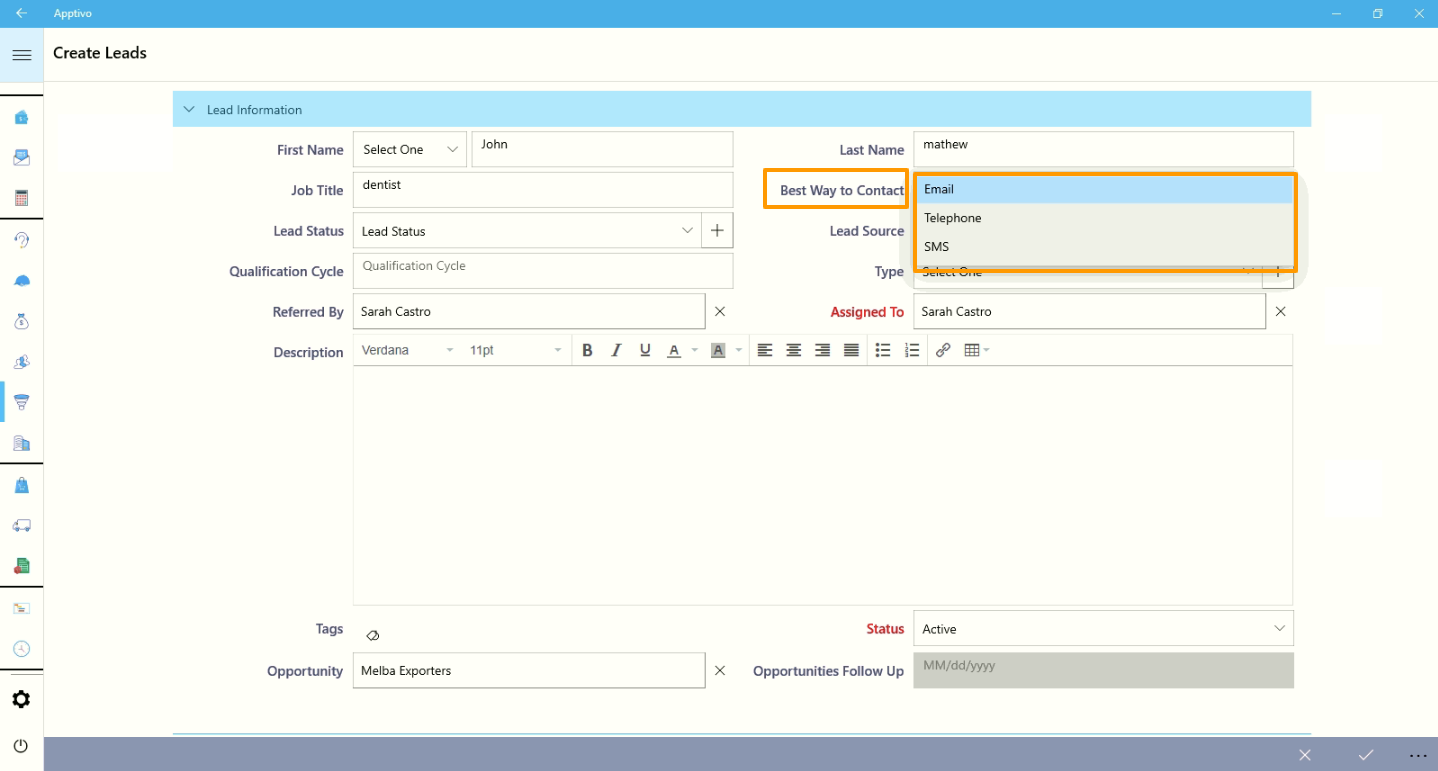Collapse the Lead Information section

[x=189, y=110]
